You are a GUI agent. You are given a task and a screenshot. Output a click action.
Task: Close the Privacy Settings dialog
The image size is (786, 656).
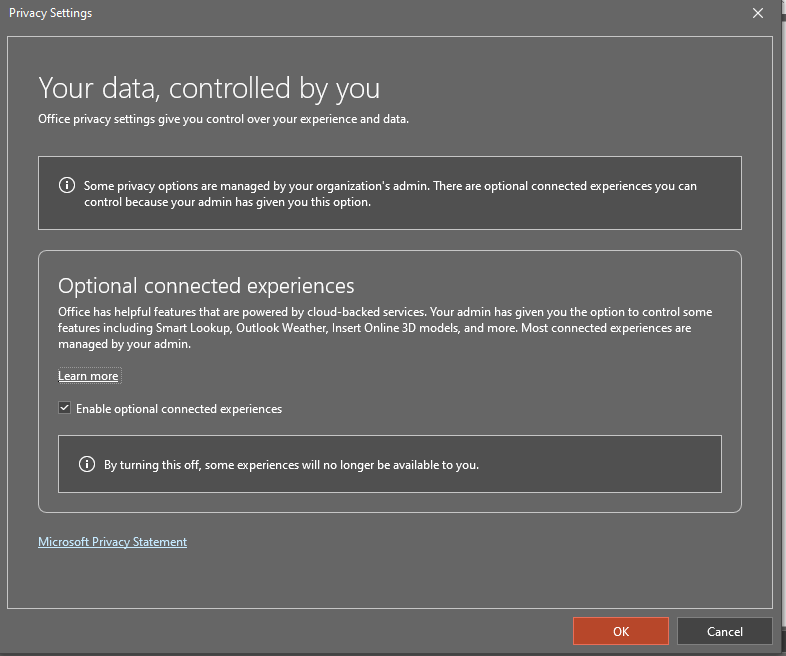(x=758, y=13)
